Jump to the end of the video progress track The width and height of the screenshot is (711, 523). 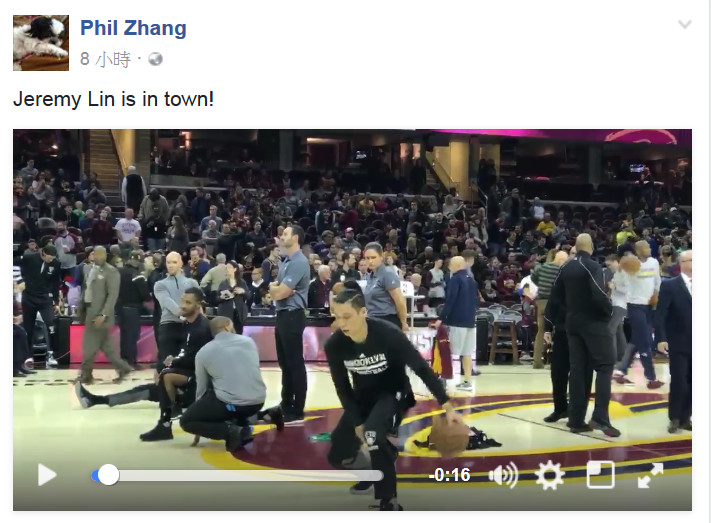pos(381,475)
